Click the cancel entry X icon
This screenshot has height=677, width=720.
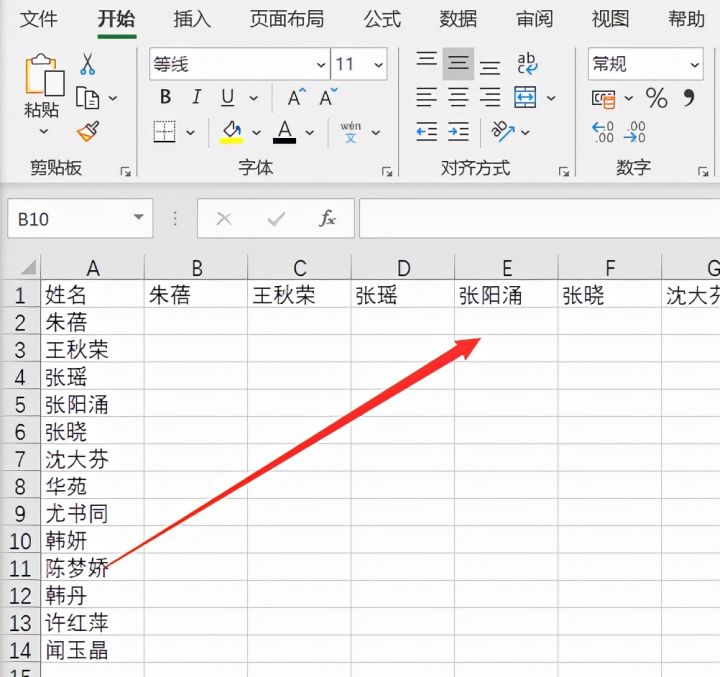(224, 219)
